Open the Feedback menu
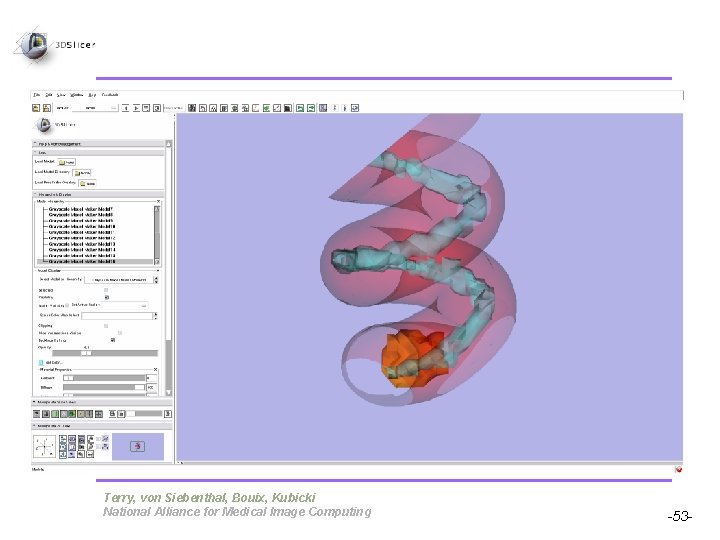Viewport: 720px width, 540px height. coord(110,95)
